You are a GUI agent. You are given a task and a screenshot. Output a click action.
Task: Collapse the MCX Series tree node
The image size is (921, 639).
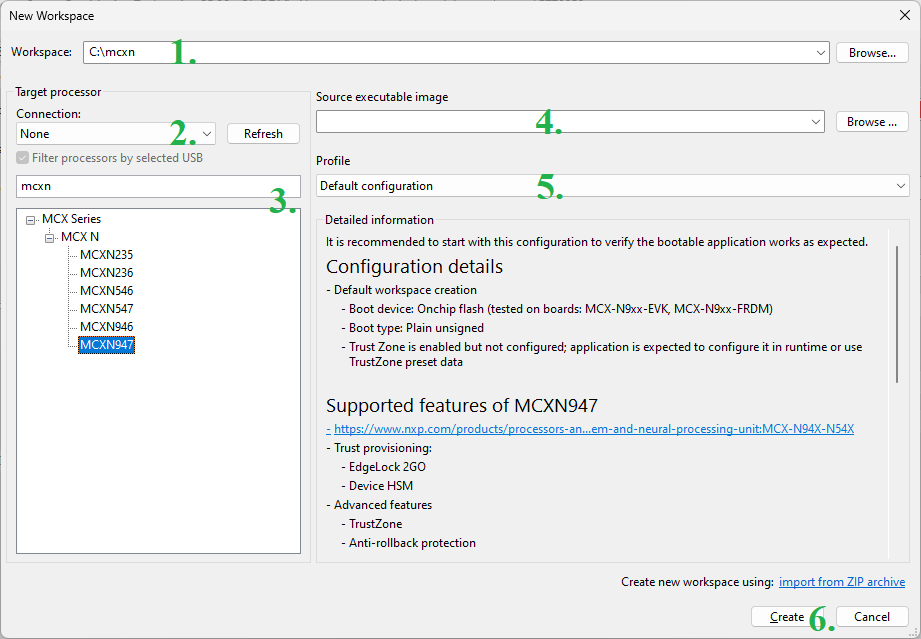click(32, 219)
